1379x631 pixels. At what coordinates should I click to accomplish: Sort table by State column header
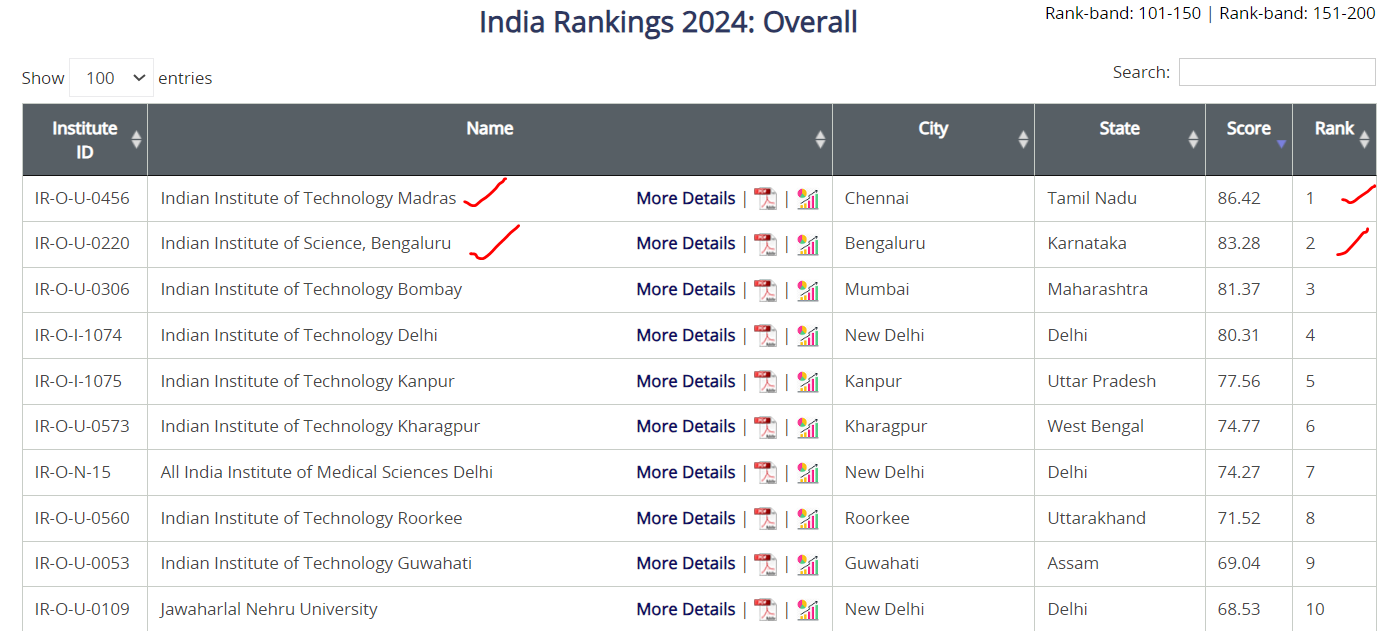click(1120, 140)
